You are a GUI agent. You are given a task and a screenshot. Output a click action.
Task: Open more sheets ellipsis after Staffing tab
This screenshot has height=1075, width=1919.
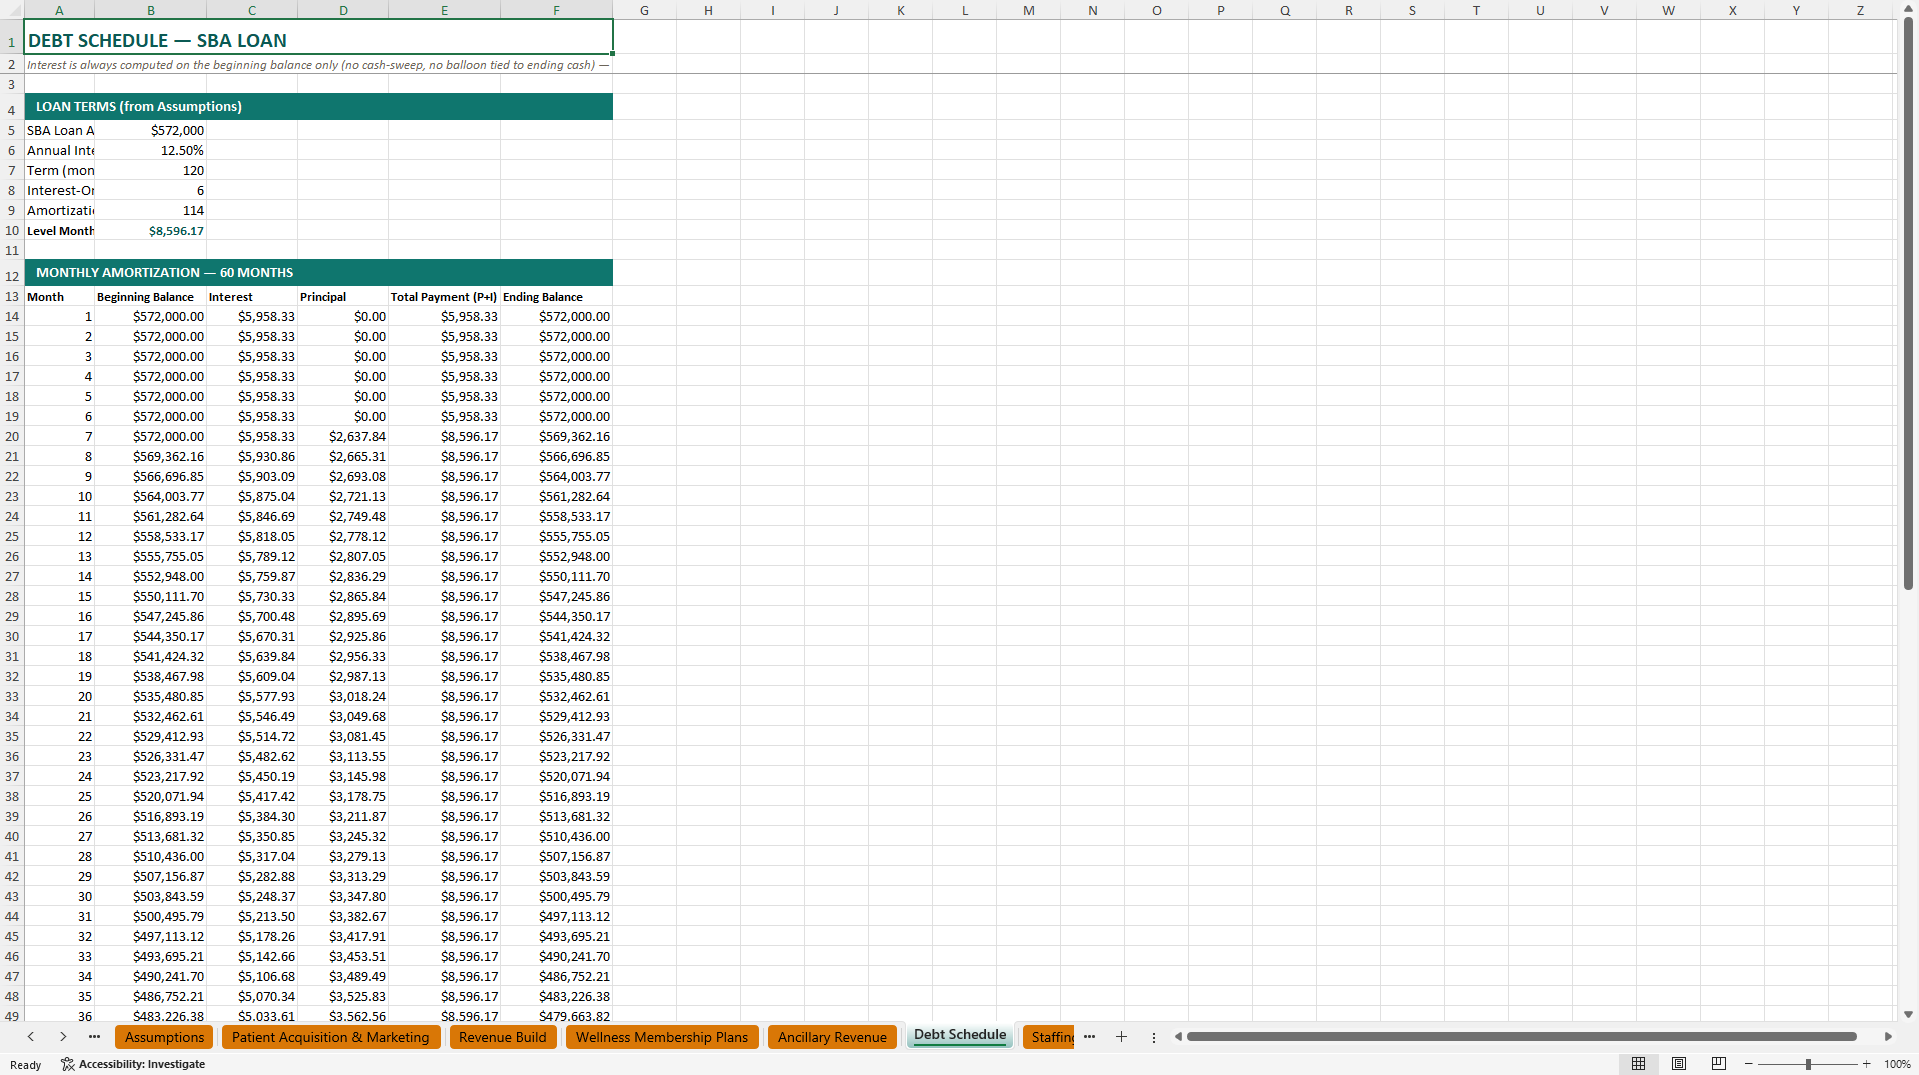1089,1037
